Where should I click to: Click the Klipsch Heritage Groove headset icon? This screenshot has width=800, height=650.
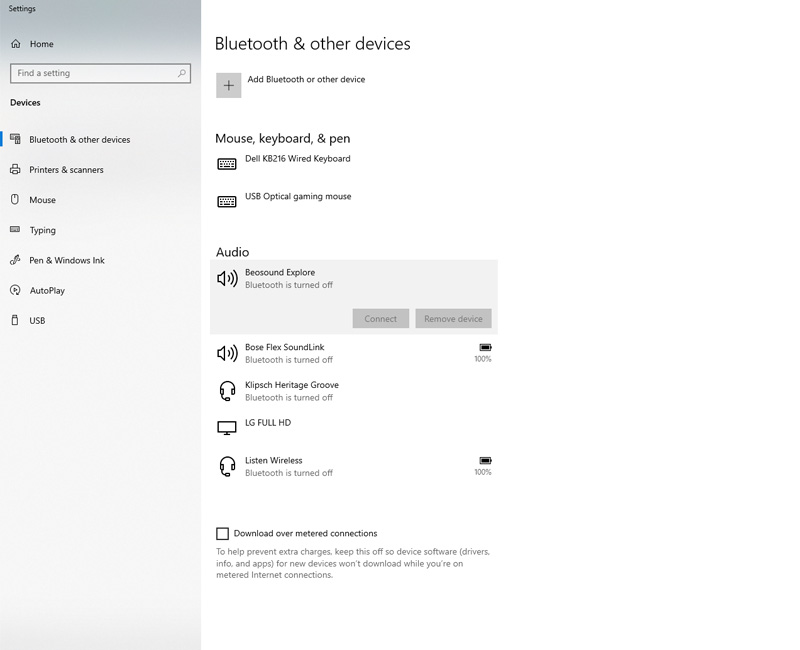point(228,391)
